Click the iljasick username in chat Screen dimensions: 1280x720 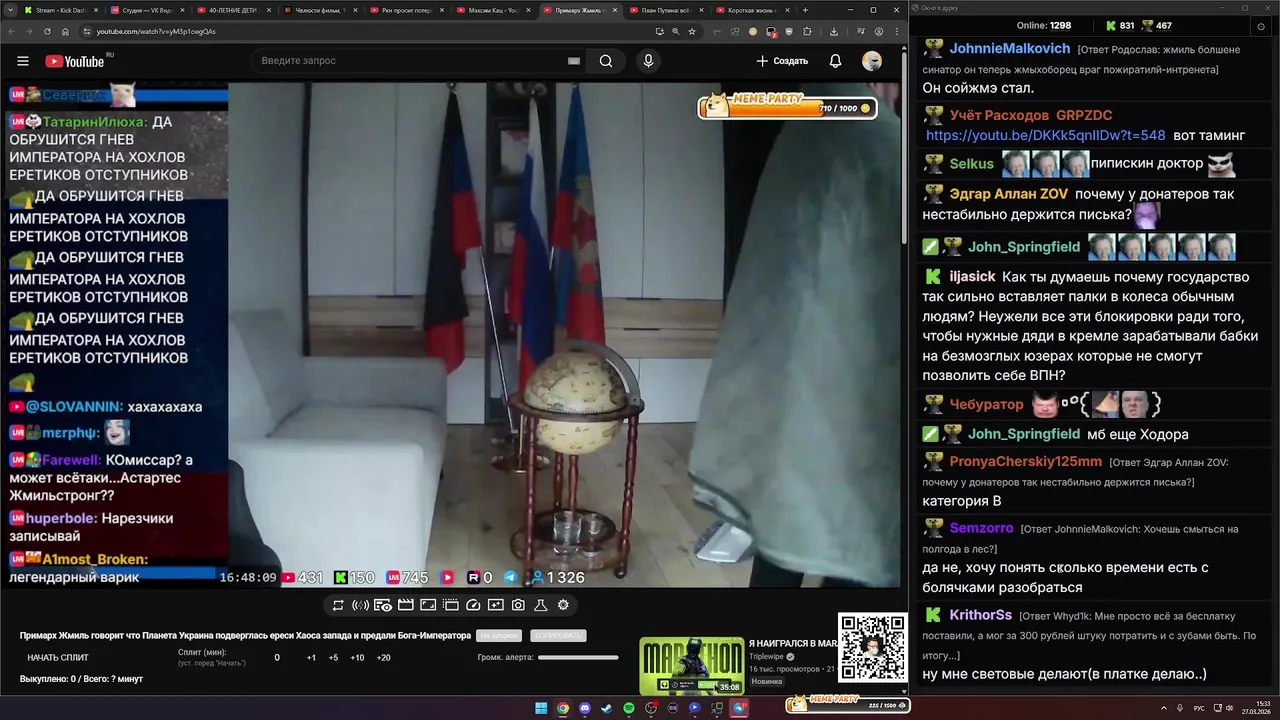click(972, 276)
